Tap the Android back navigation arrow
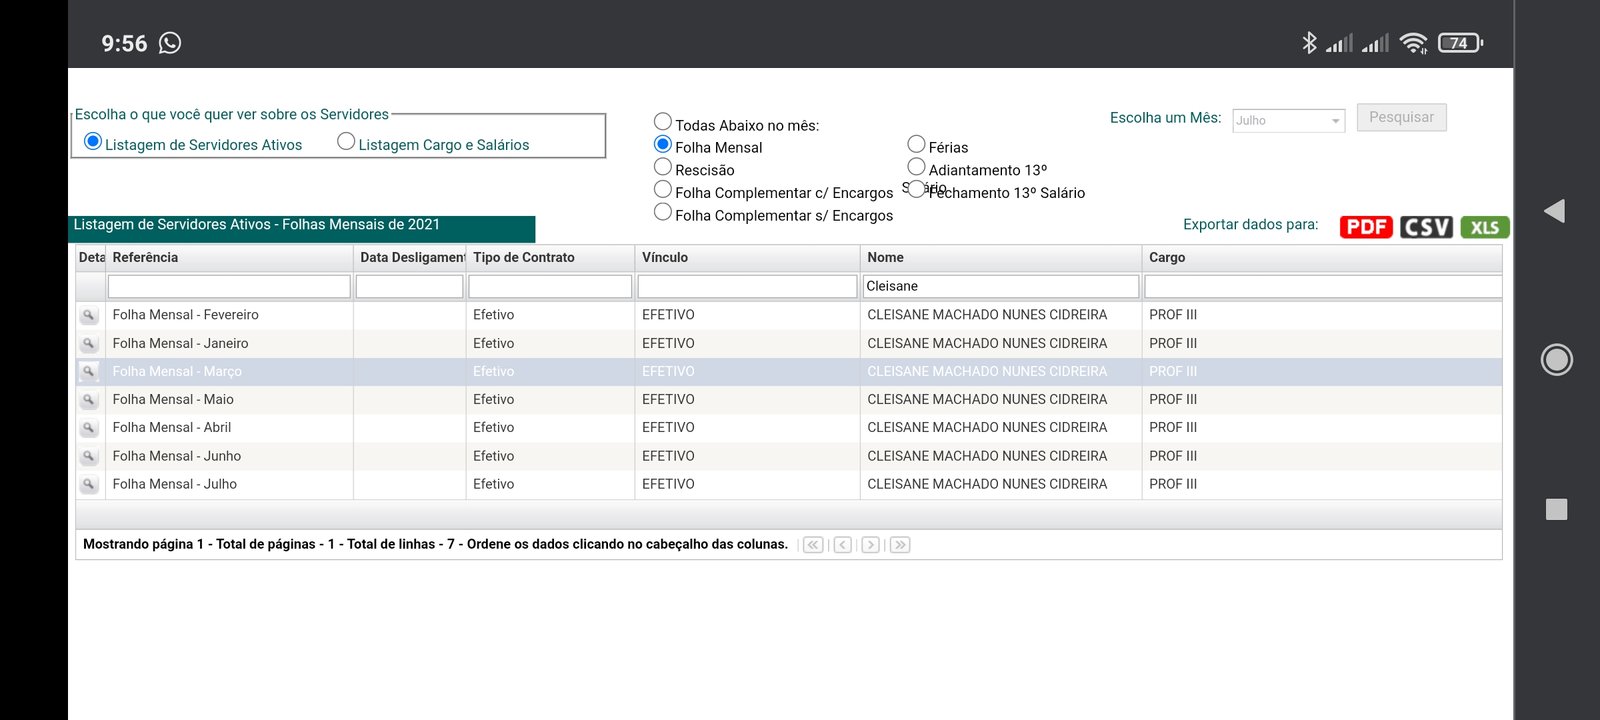Image resolution: width=1600 pixels, height=720 pixels. (x=1554, y=211)
